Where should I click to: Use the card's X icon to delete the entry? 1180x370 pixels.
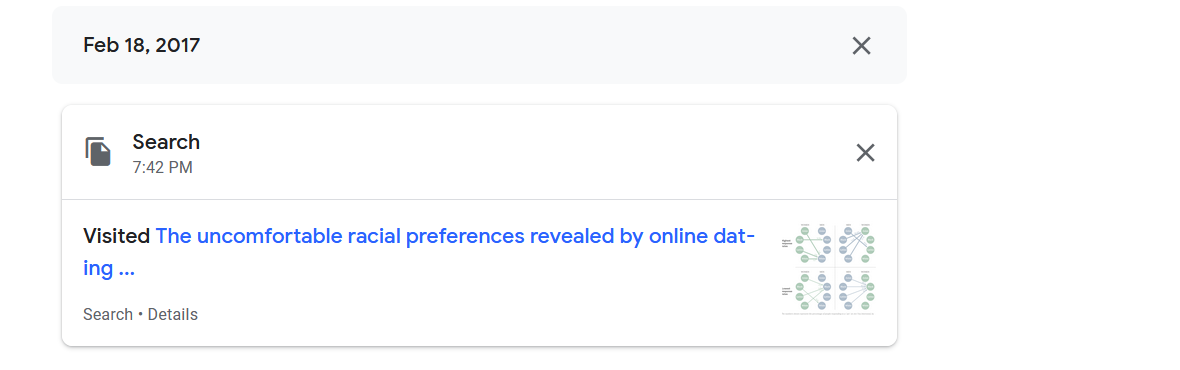865,153
